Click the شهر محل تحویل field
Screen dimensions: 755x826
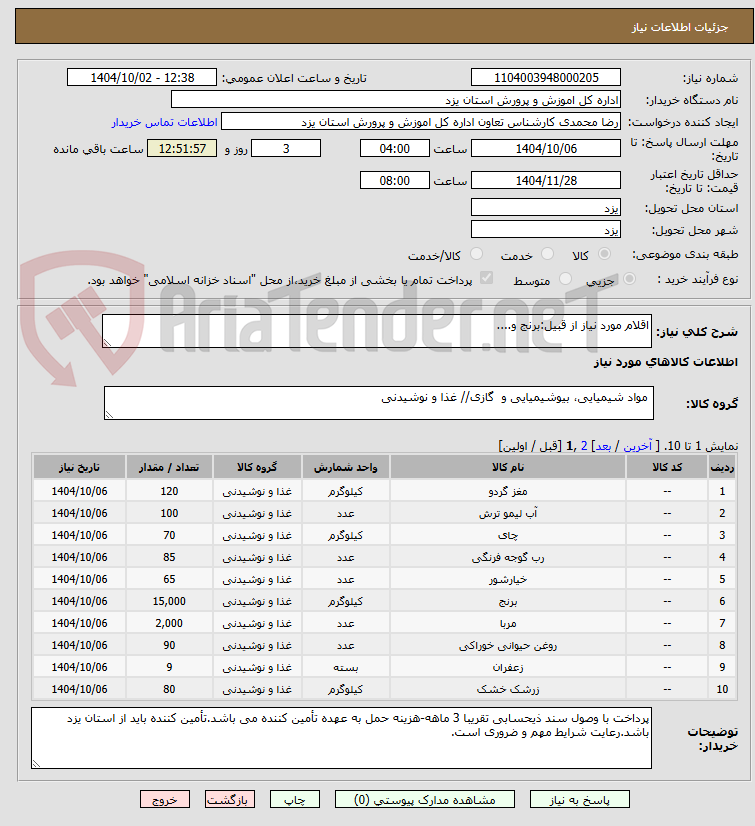(546, 230)
